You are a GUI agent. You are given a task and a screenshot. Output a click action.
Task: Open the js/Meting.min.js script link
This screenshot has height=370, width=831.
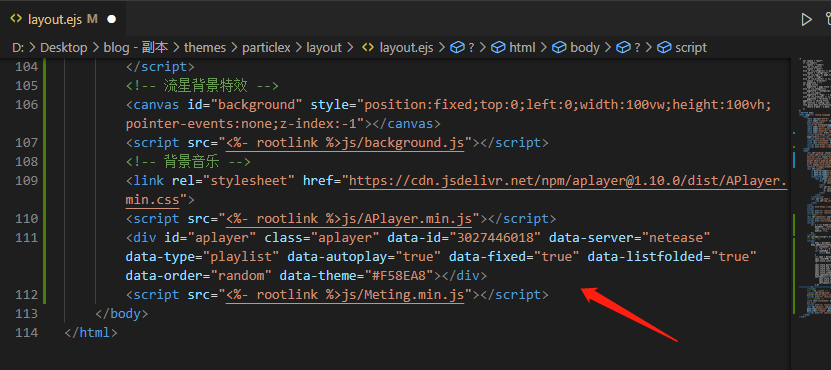tap(346, 295)
